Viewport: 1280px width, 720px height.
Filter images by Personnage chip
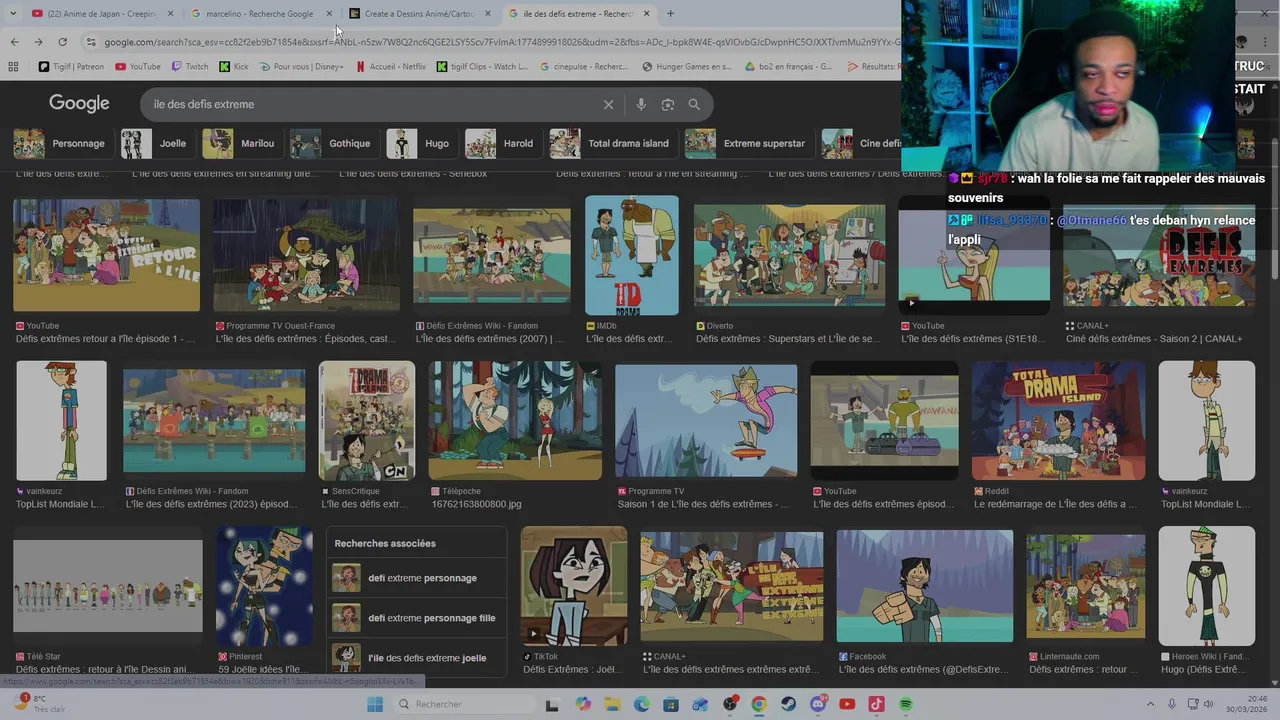point(60,143)
